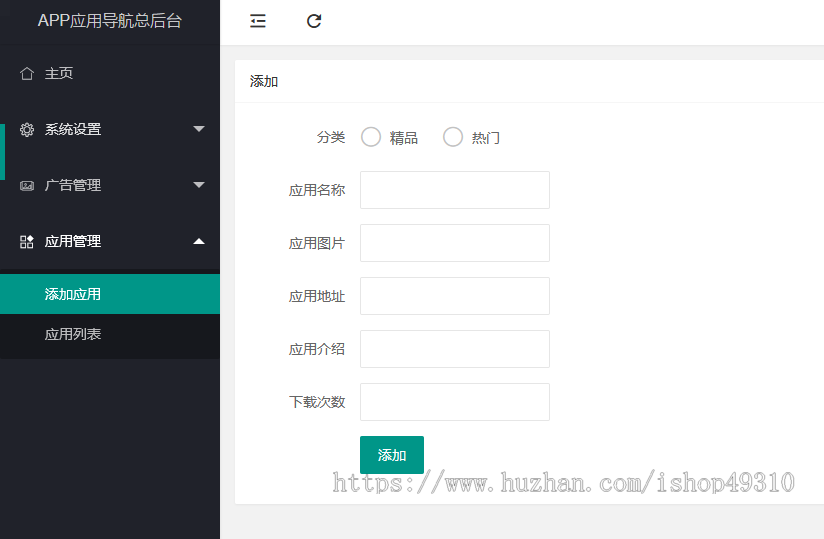This screenshot has width=824, height=539.
Task: Click the 分类 form label
Action: pos(331,138)
